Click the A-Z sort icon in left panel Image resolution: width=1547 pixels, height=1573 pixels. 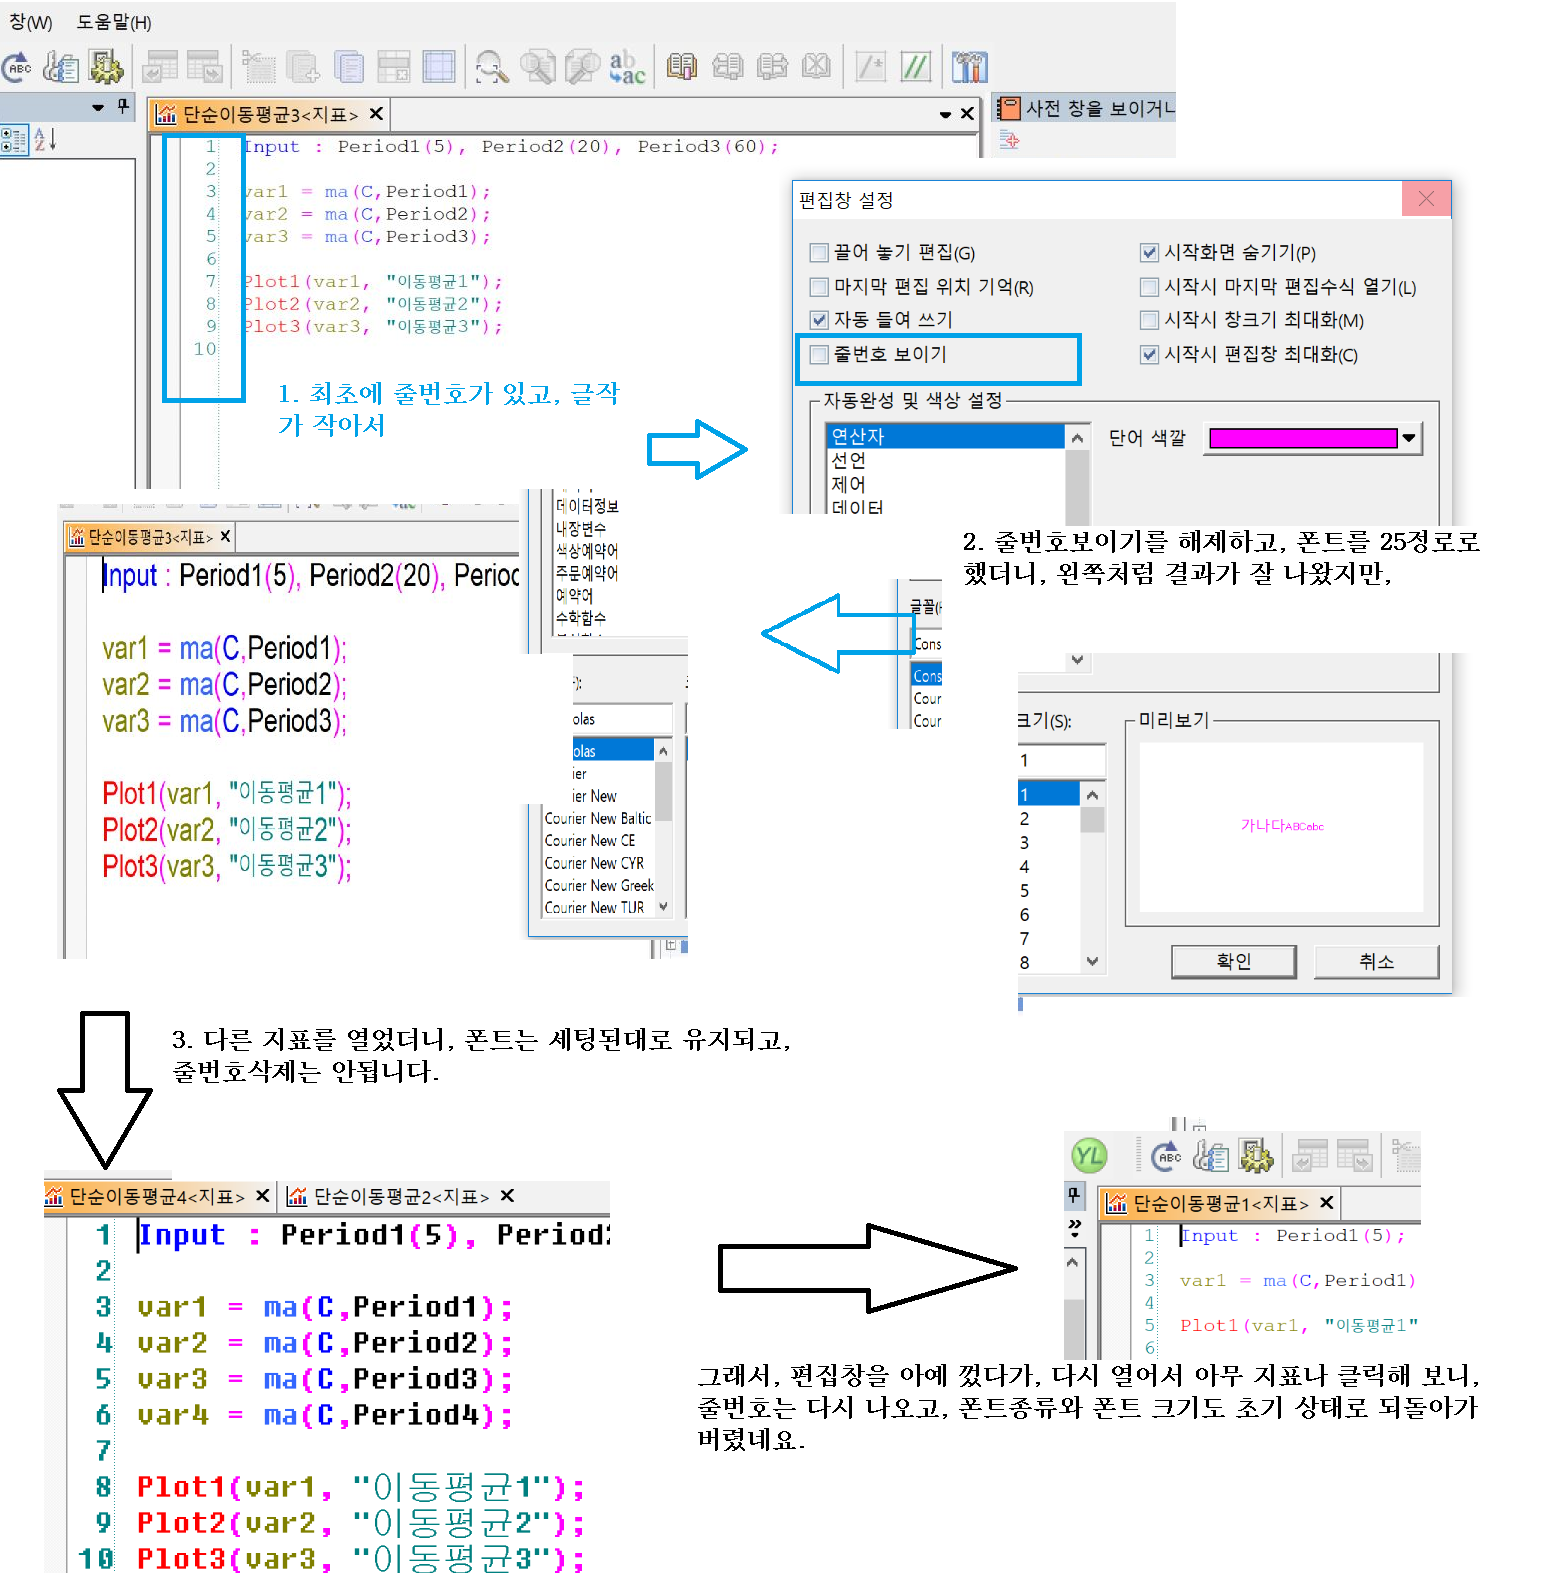tap(45, 140)
